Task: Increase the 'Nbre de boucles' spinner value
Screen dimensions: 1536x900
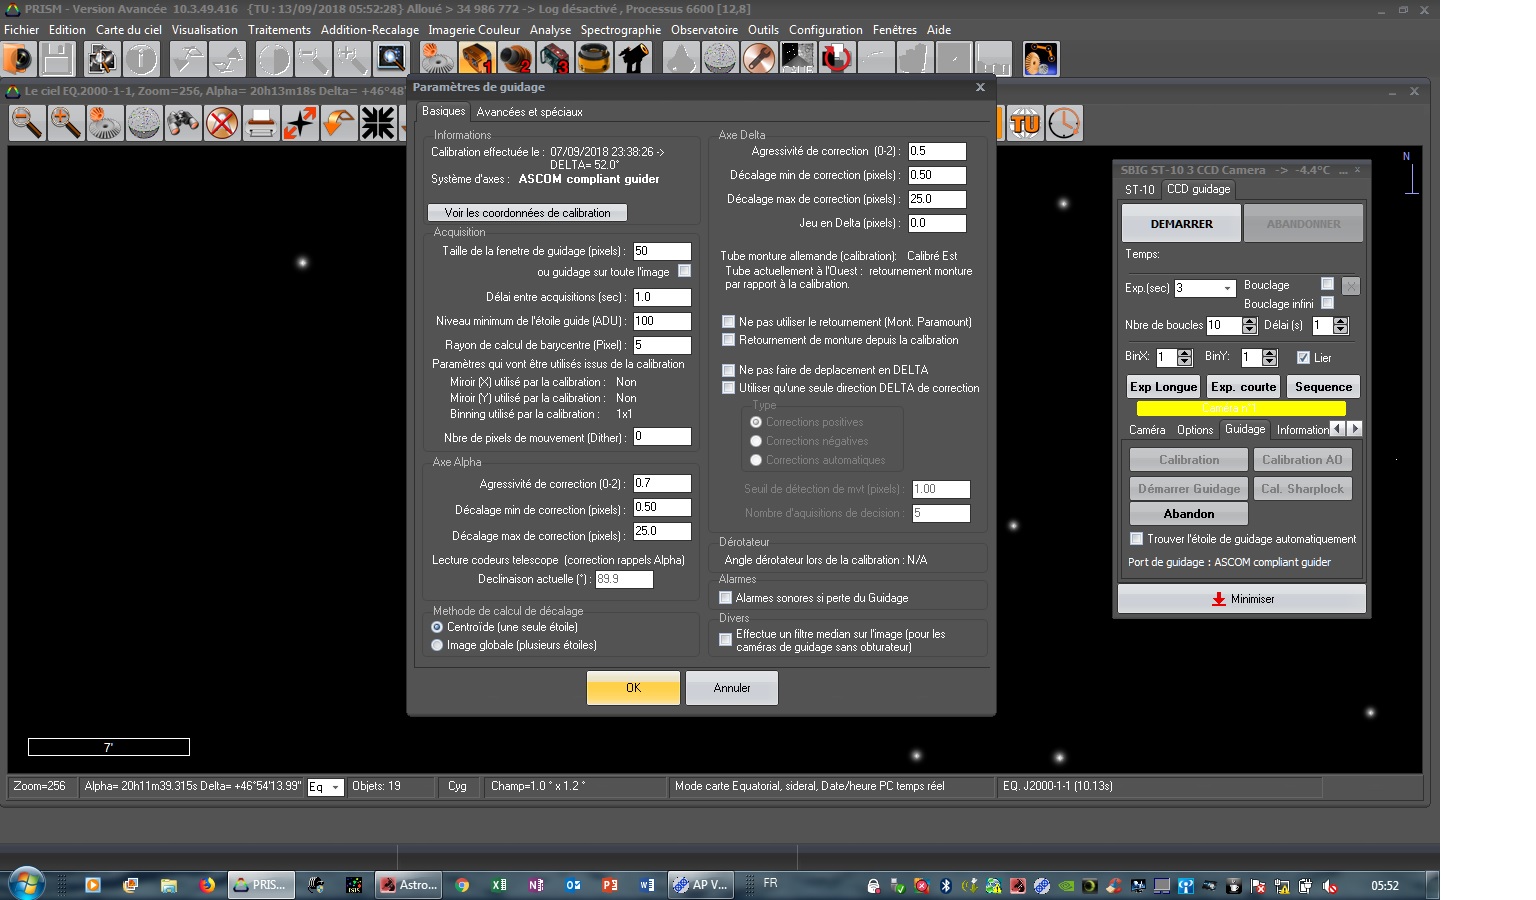Action: click(1249, 321)
